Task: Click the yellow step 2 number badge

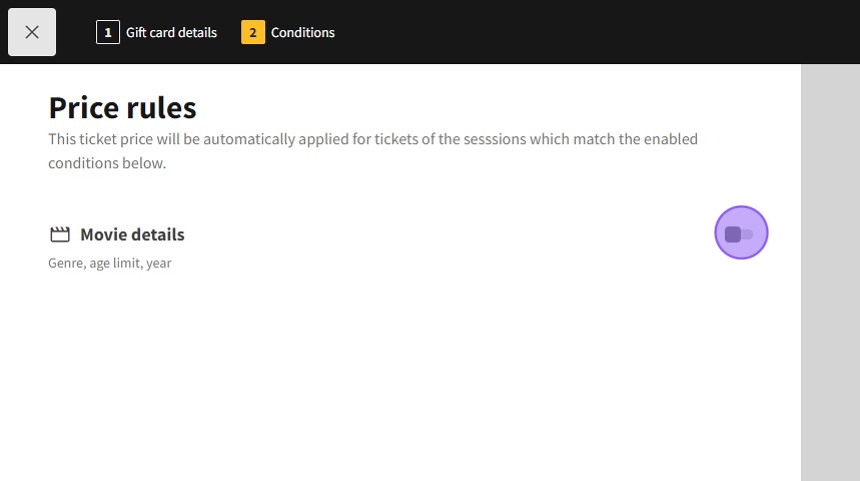Action: tap(253, 32)
